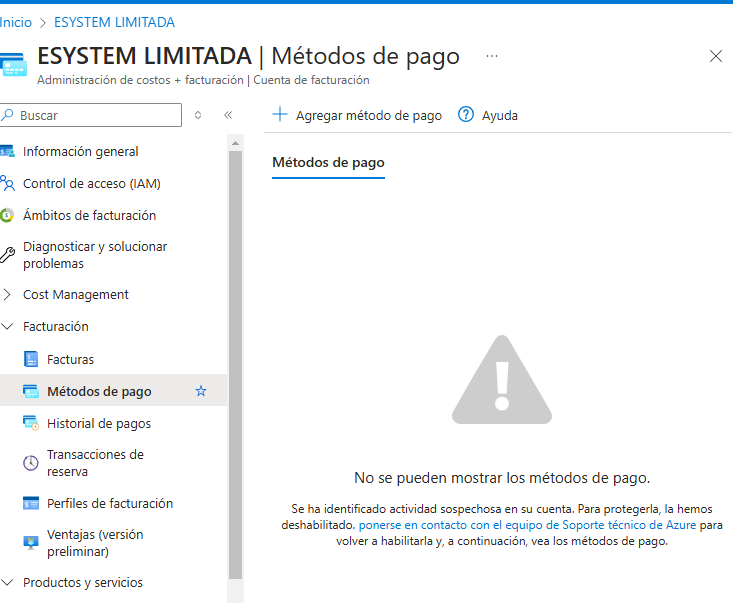Viewport: 733px width, 603px height.
Task: Favorite Métodos de pago with the star
Action: (201, 391)
